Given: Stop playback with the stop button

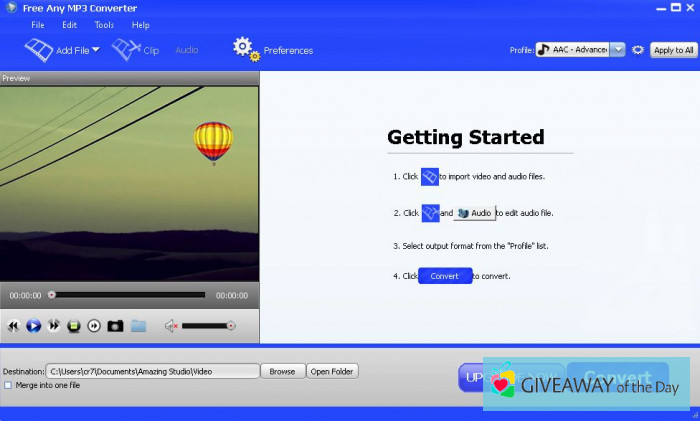Looking at the screenshot, I should point(74,325).
